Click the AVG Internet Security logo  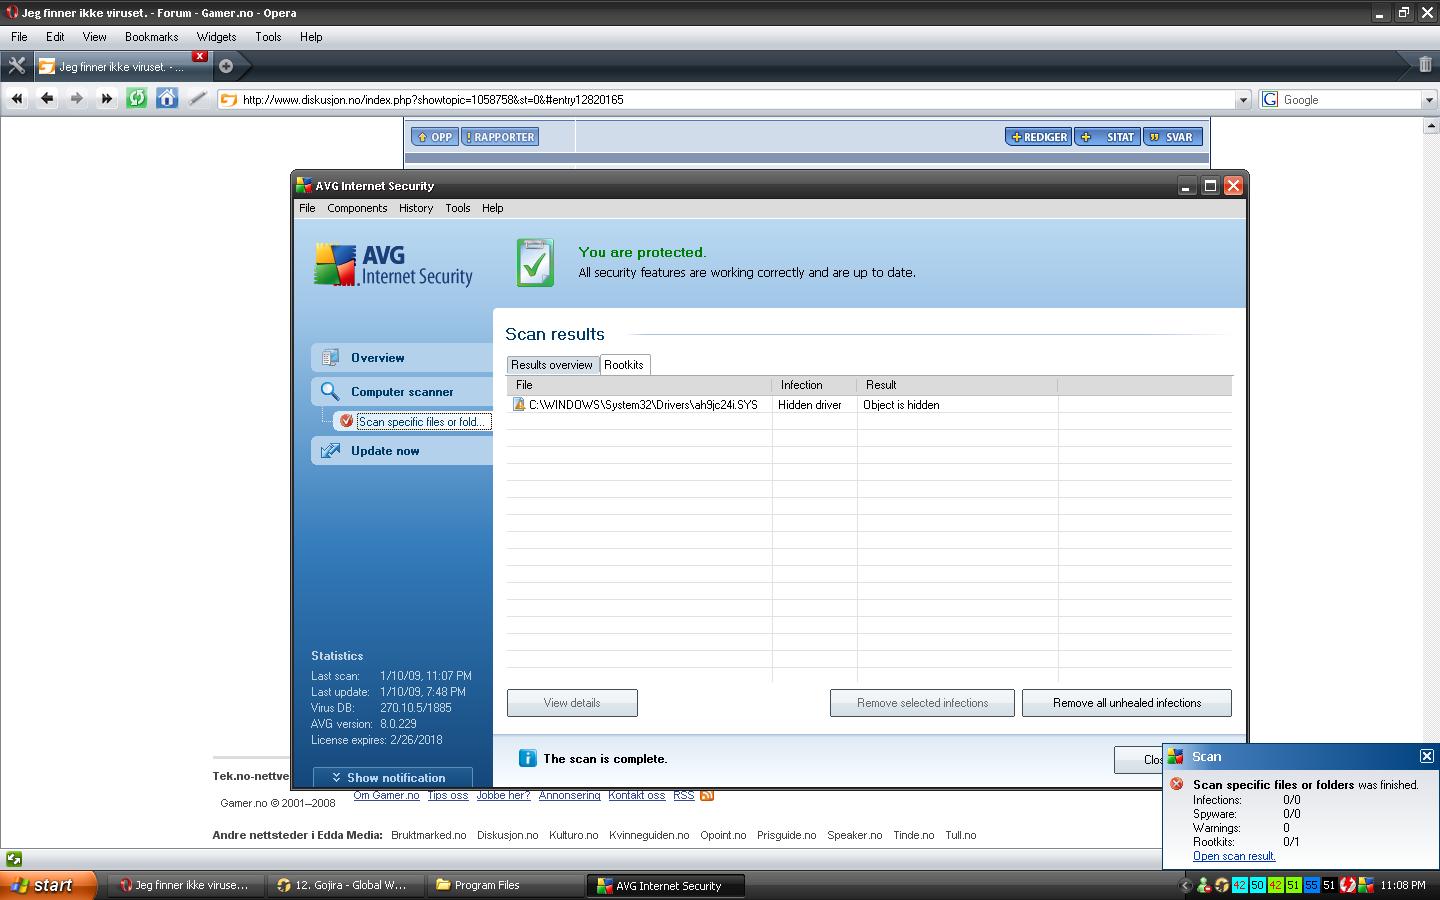click(393, 265)
